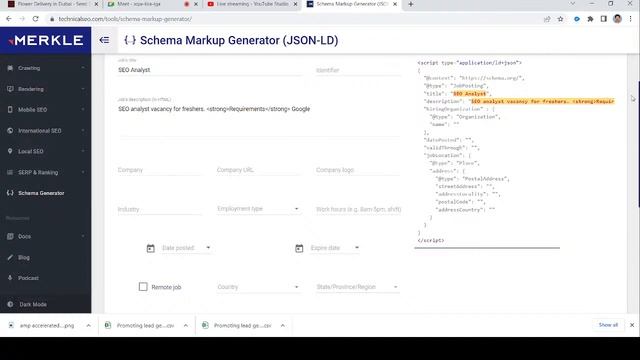This screenshot has height=360, width=640.
Task: Open the Rendering sidebar section
Action: (x=46, y=89)
